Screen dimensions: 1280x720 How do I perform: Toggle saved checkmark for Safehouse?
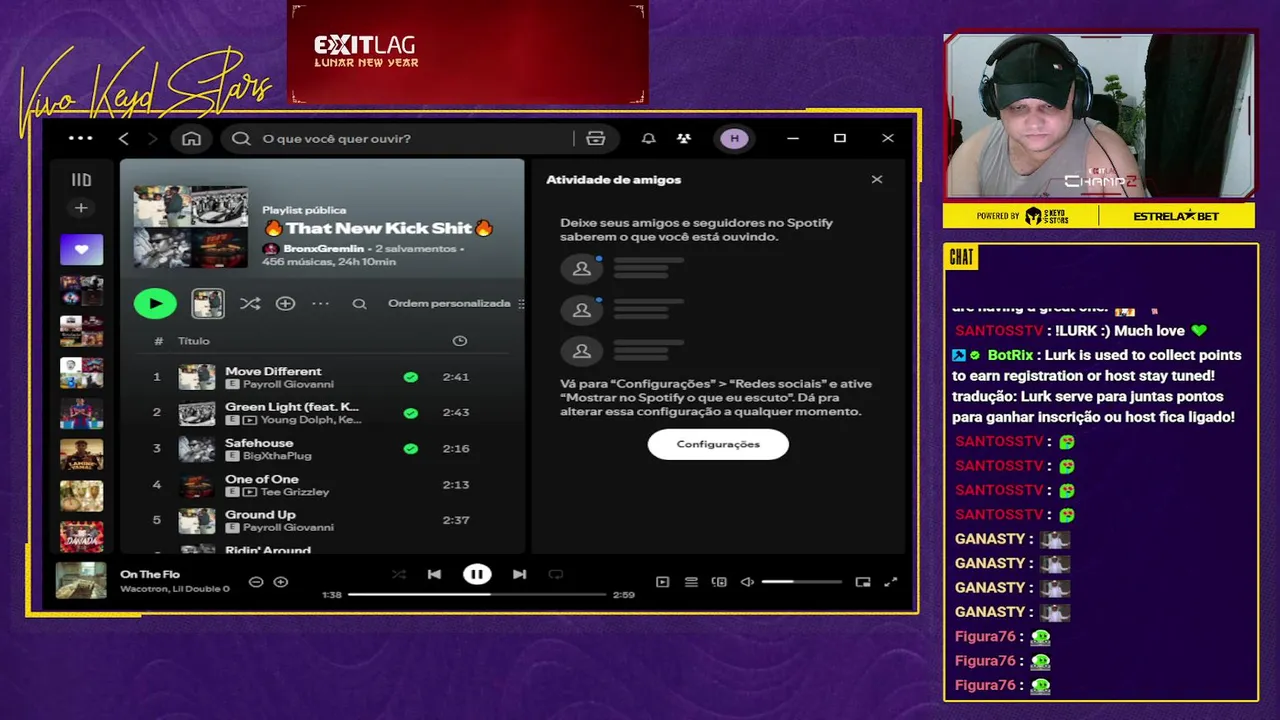point(410,449)
